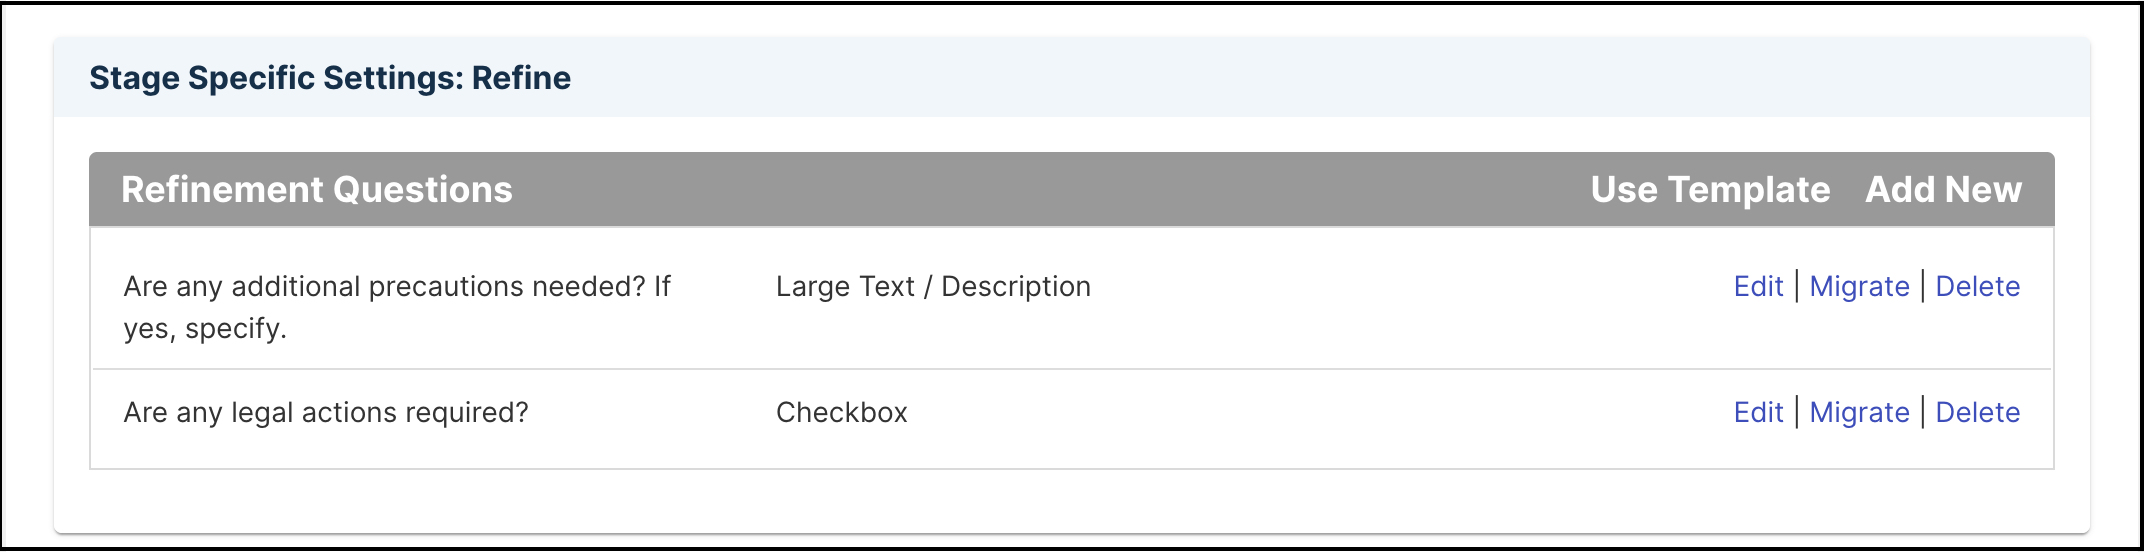2144x552 pixels.
Task: Open the Use Template option
Action: click(1710, 189)
